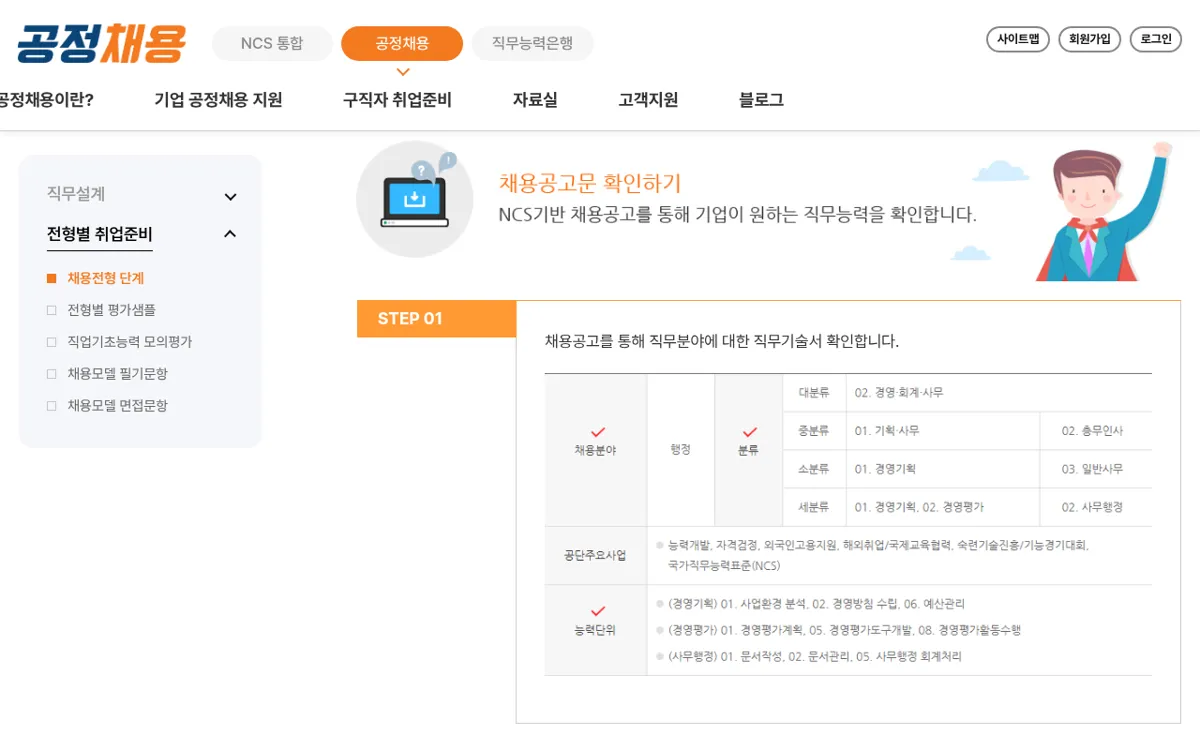
Task: Select 채용전형 단계 in the sidebar
Action: click(x=106, y=278)
